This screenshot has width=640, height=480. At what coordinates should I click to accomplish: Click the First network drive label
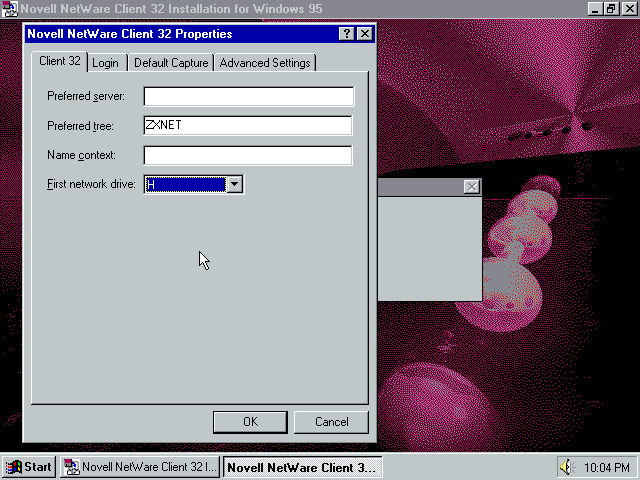91,184
